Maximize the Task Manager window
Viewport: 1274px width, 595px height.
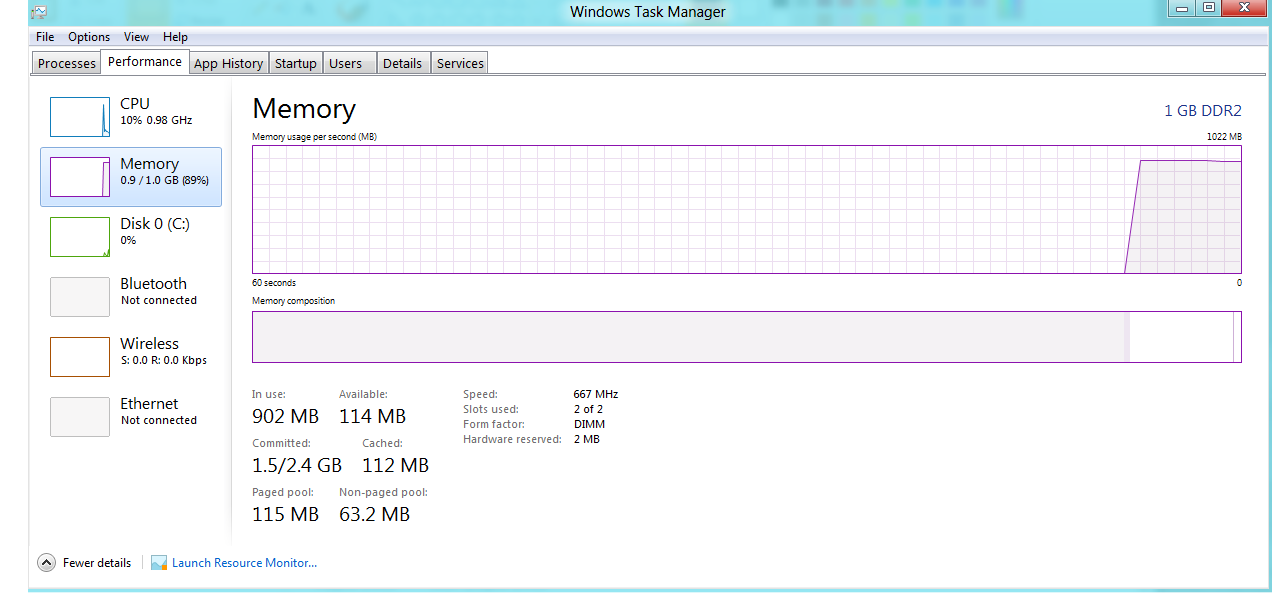click(x=1208, y=7)
